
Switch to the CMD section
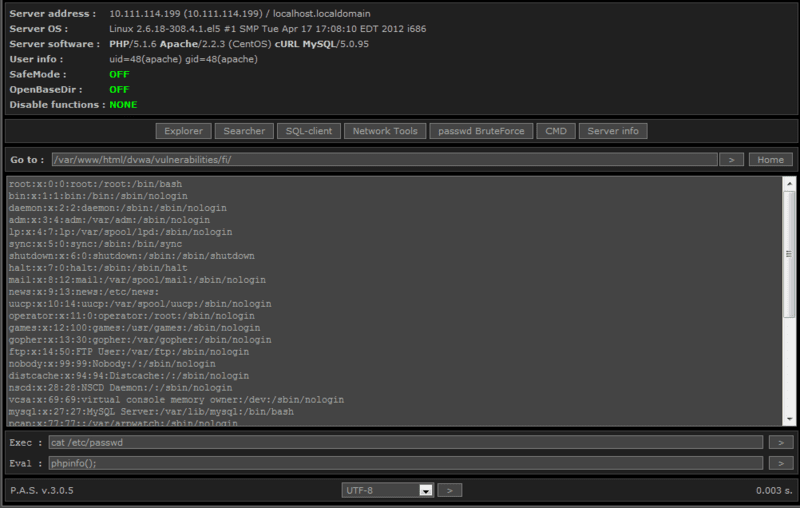coord(555,131)
